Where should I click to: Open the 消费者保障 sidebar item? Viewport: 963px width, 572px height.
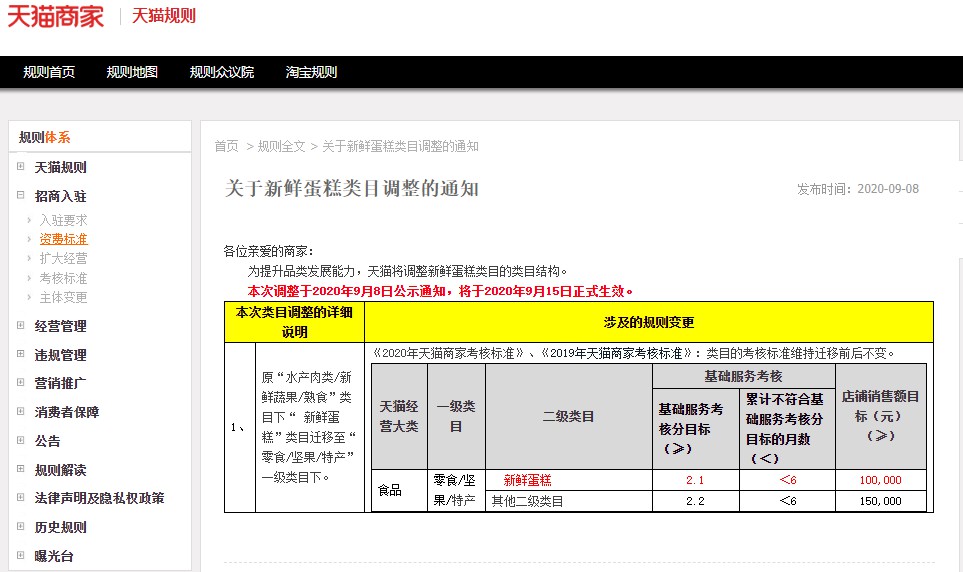[66, 412]
